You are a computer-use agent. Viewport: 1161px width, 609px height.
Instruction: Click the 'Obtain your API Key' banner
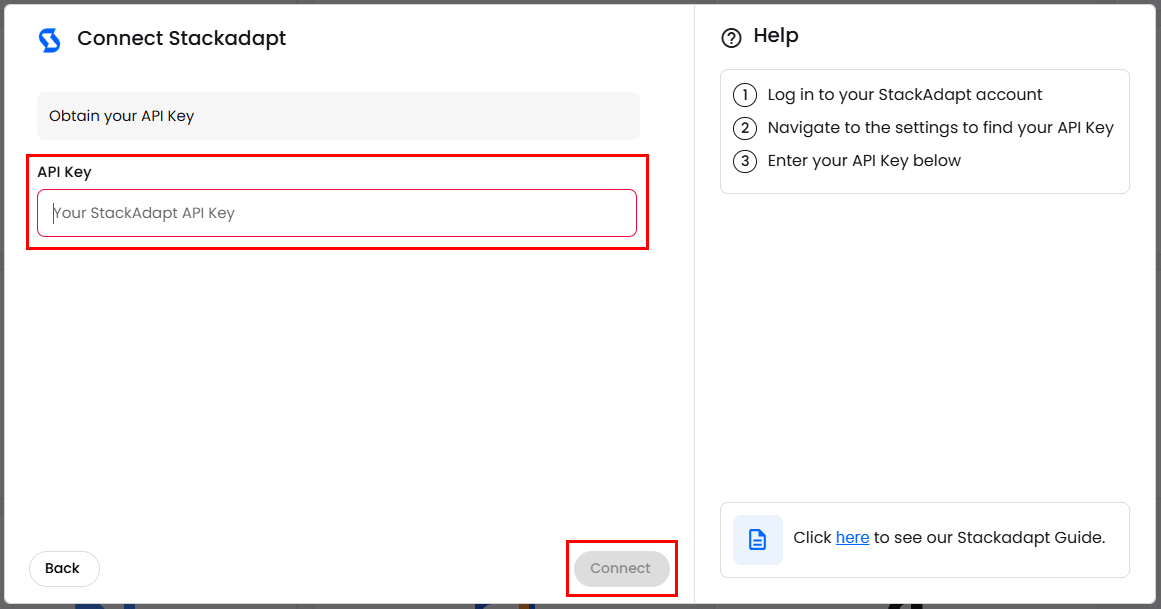pyautogui.click(x=338, y=116)
